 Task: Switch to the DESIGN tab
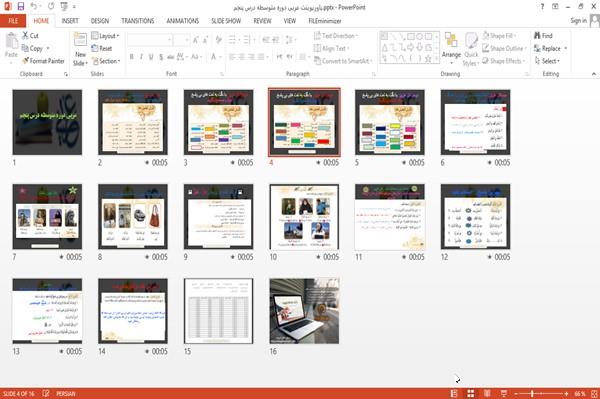tap(99, 21)
